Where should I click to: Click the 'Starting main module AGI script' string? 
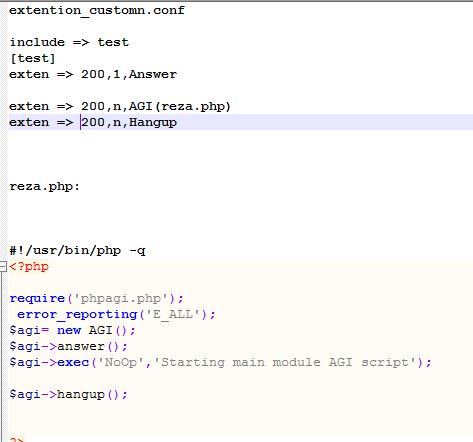pos(285,362)
